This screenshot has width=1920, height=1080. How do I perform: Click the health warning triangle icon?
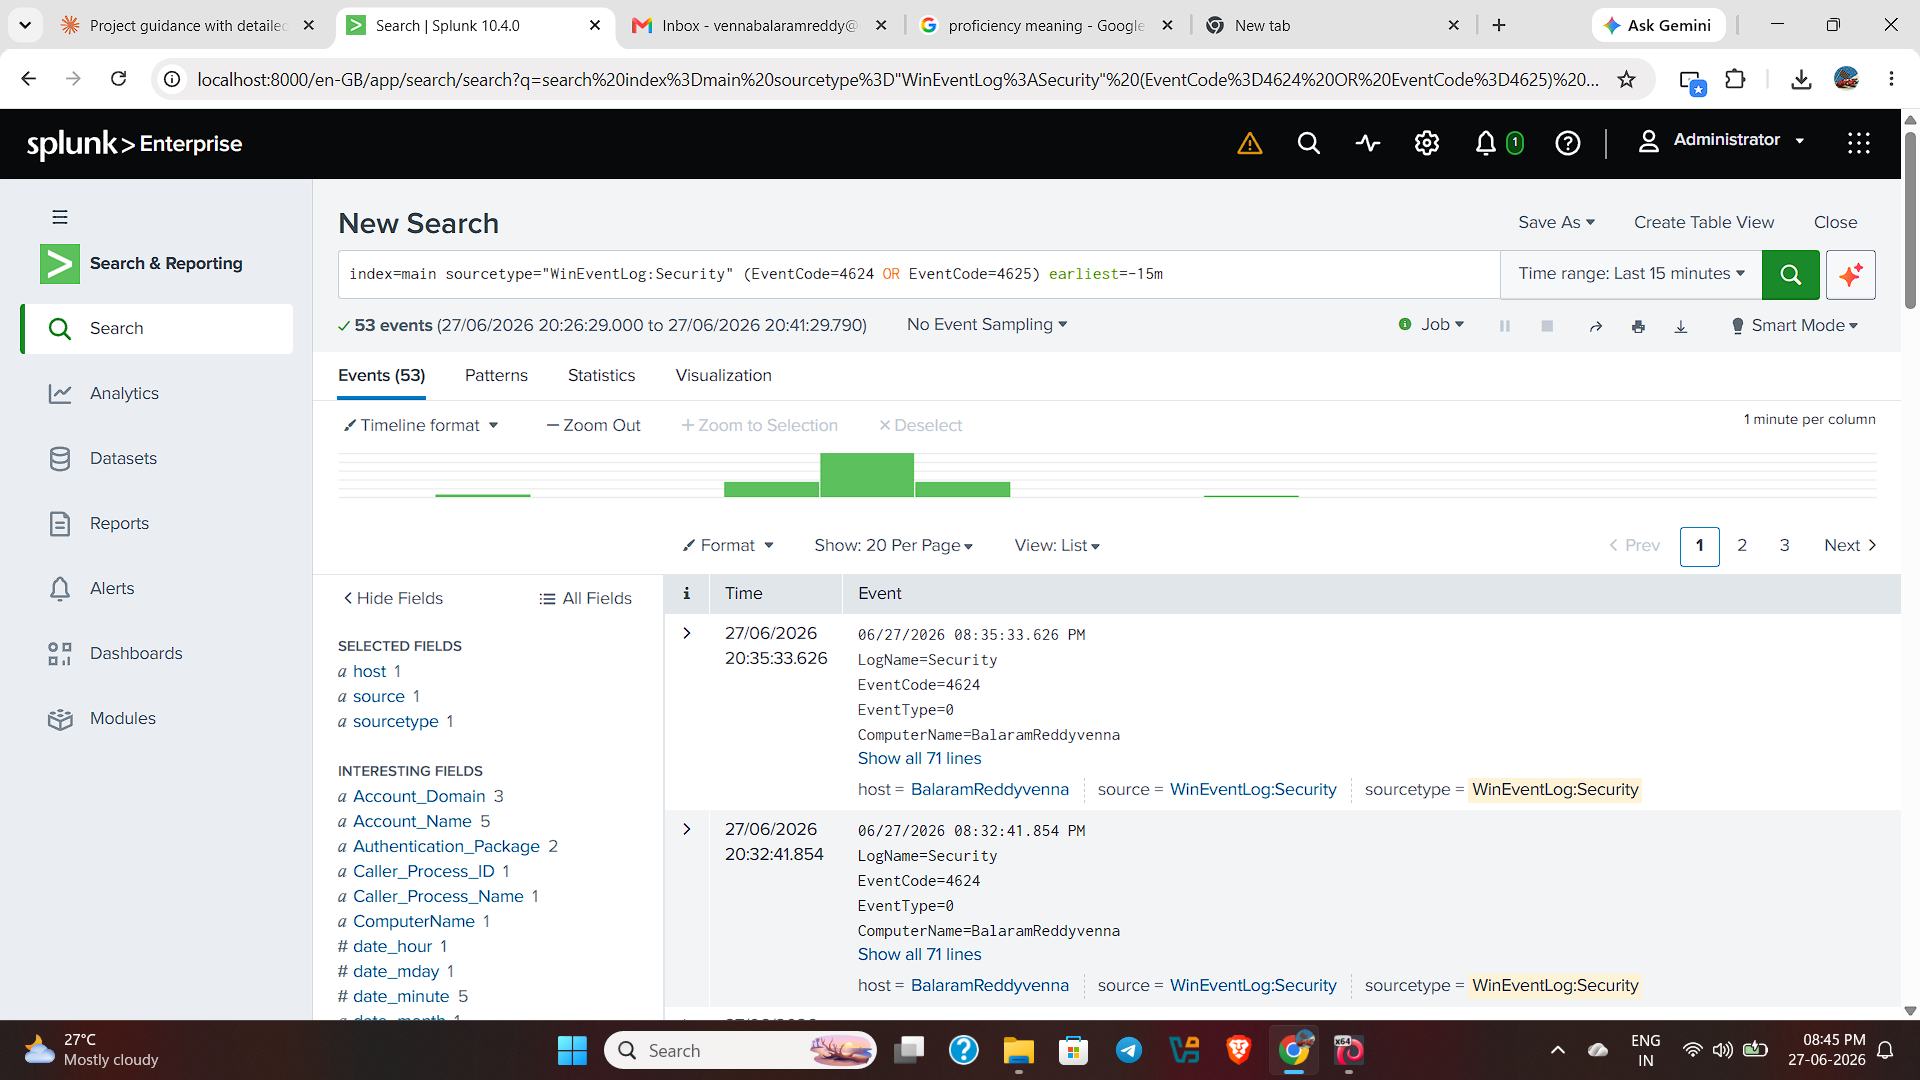pyautogui.click(x=1250, y=144)
